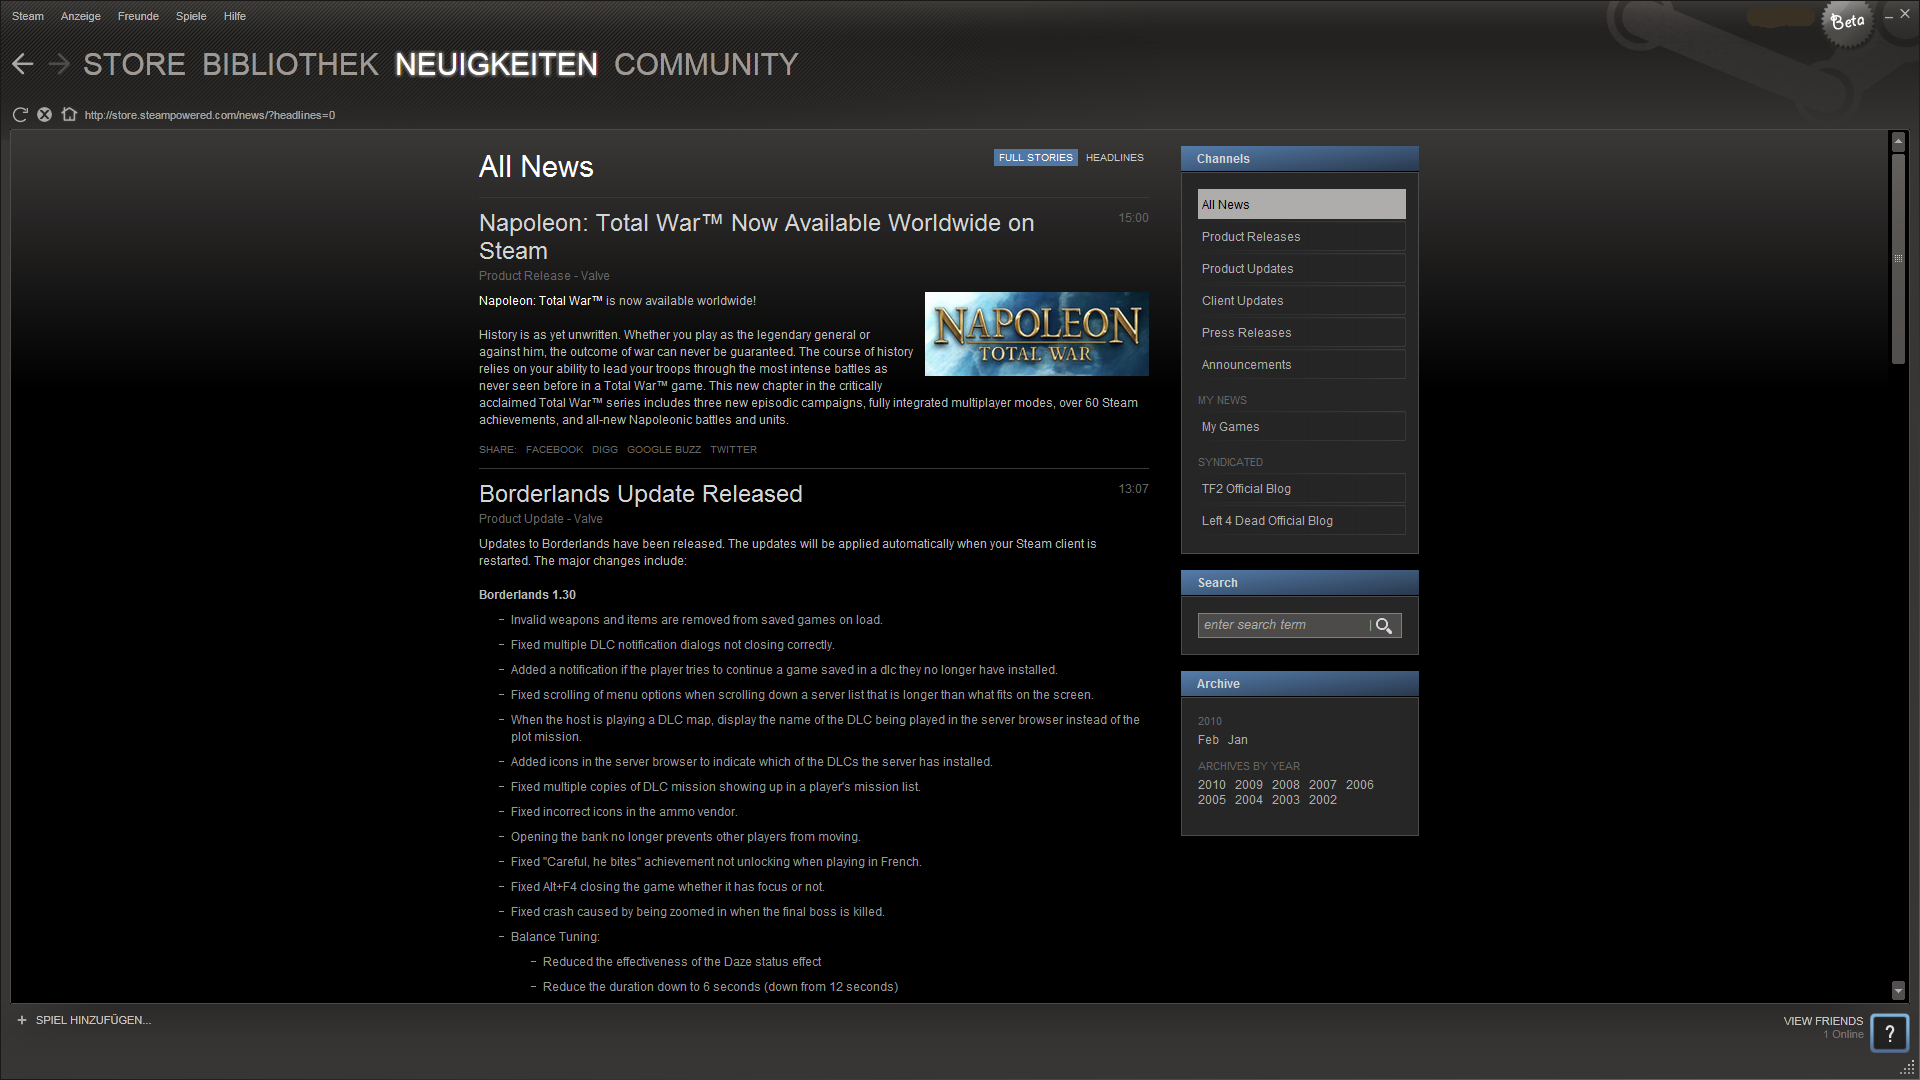Go to the home page via the house icon
Screen dimensions: 1920x1080
point(69,115)
